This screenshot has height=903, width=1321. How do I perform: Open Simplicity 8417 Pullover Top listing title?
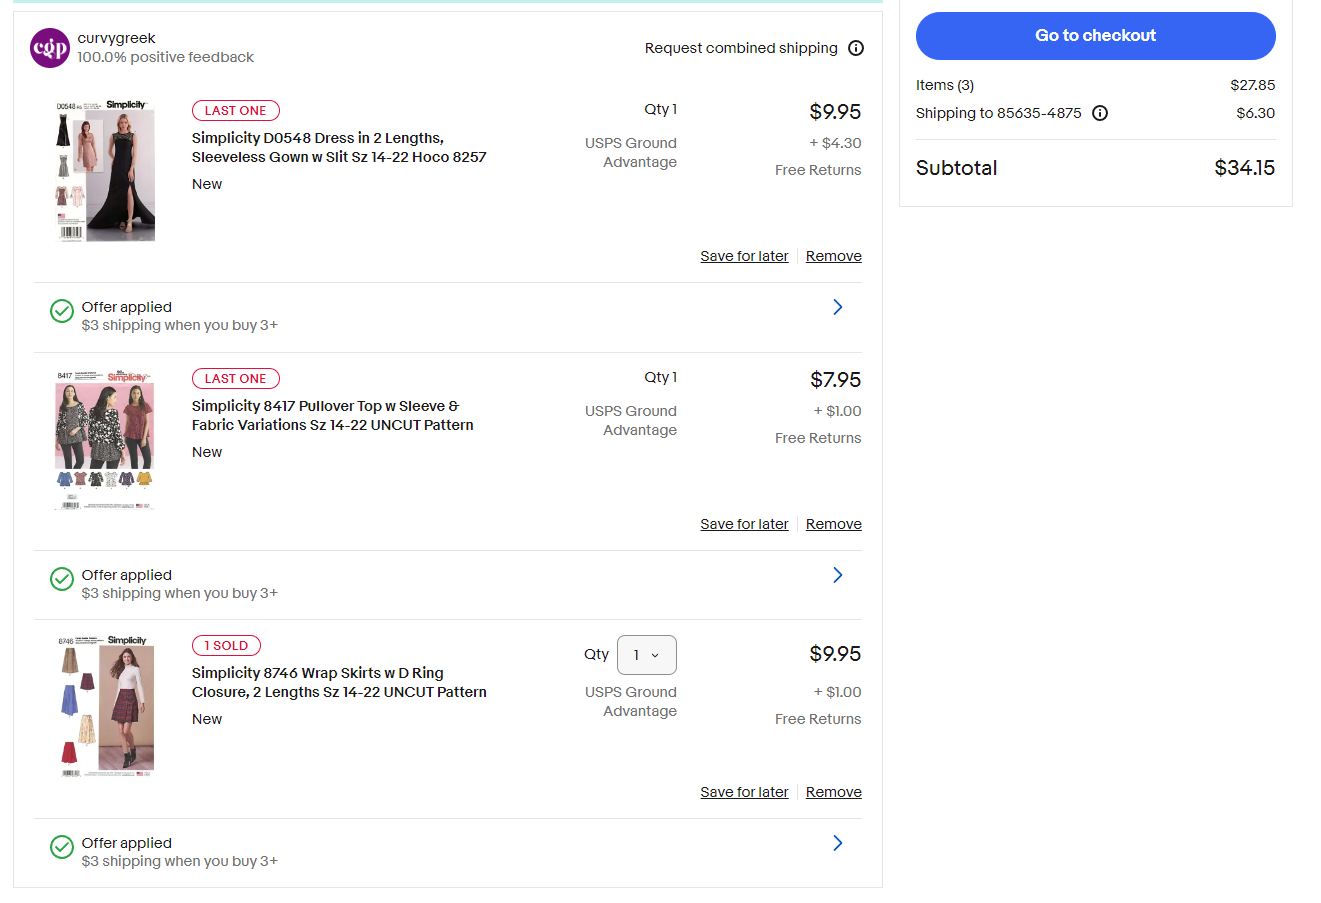[333, 416]
